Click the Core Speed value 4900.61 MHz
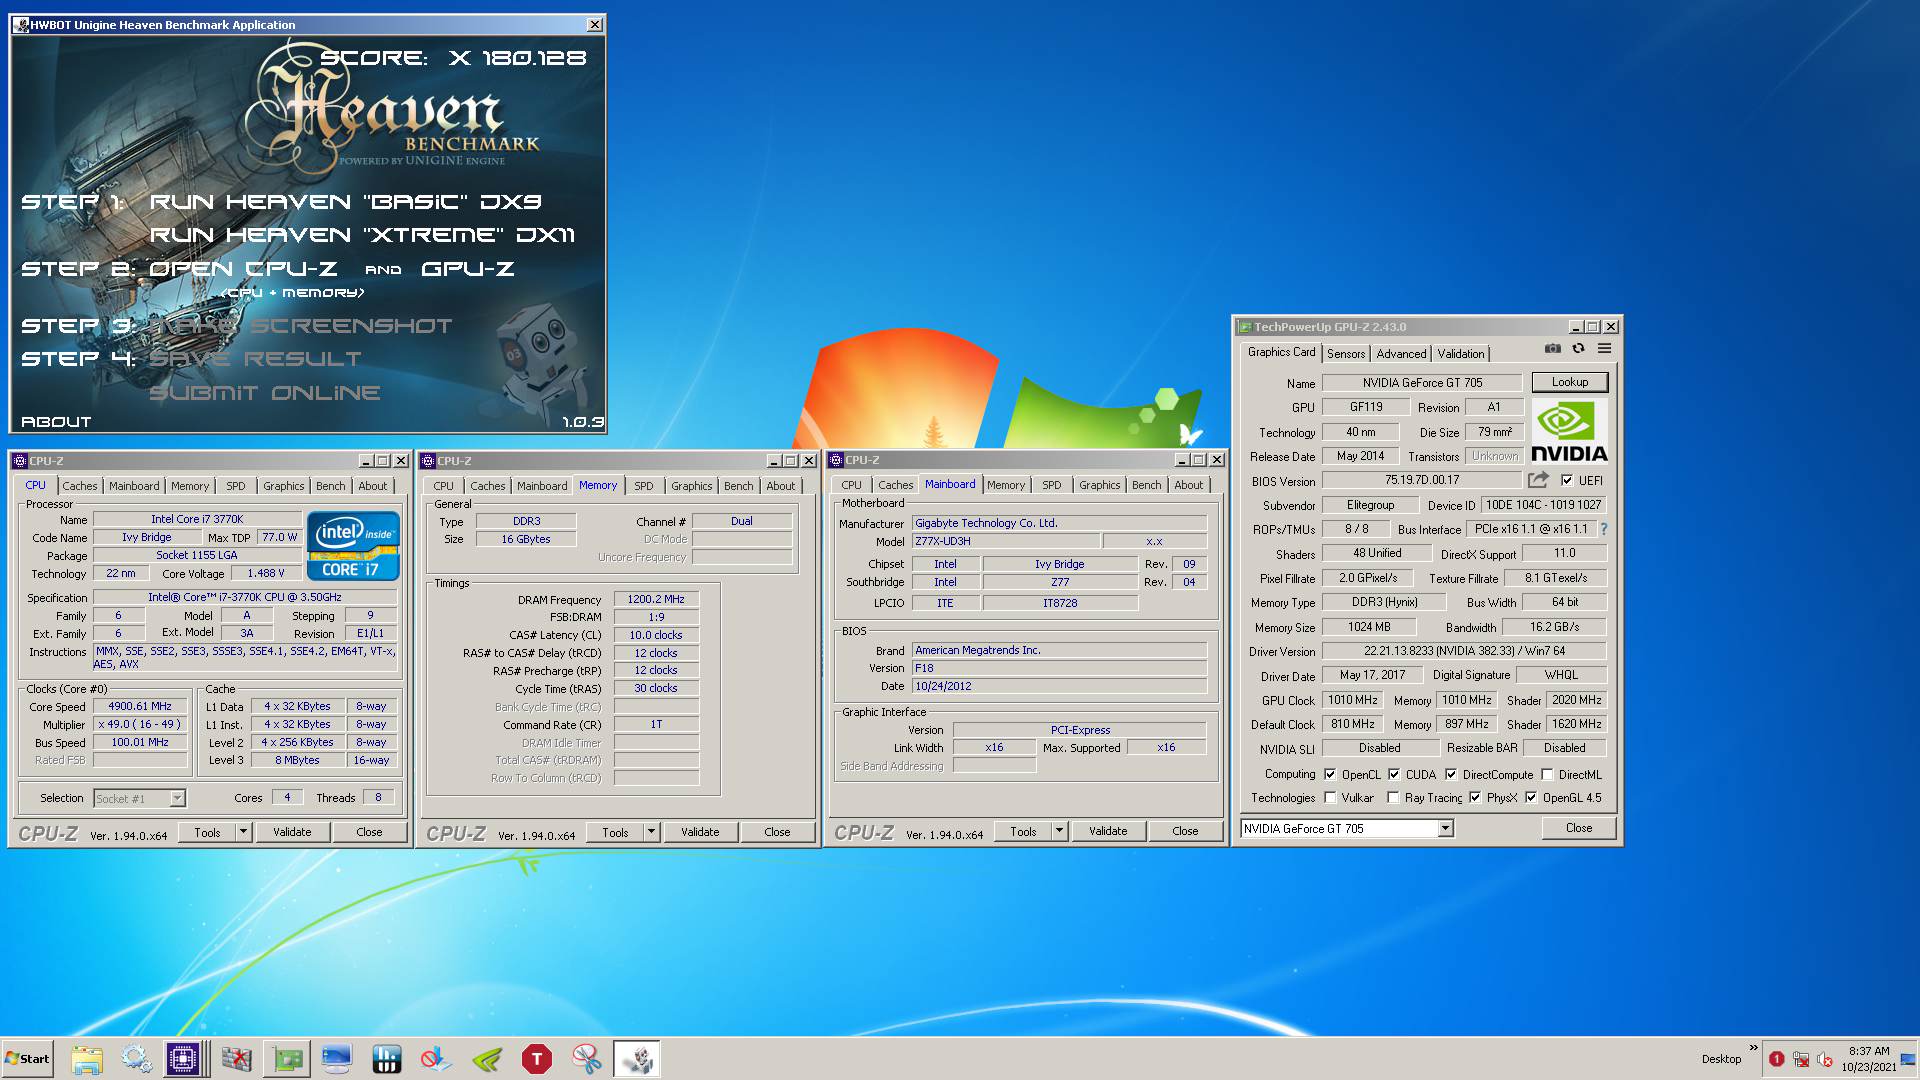This screenshot has width=1920, height=1080. [140, 706]
